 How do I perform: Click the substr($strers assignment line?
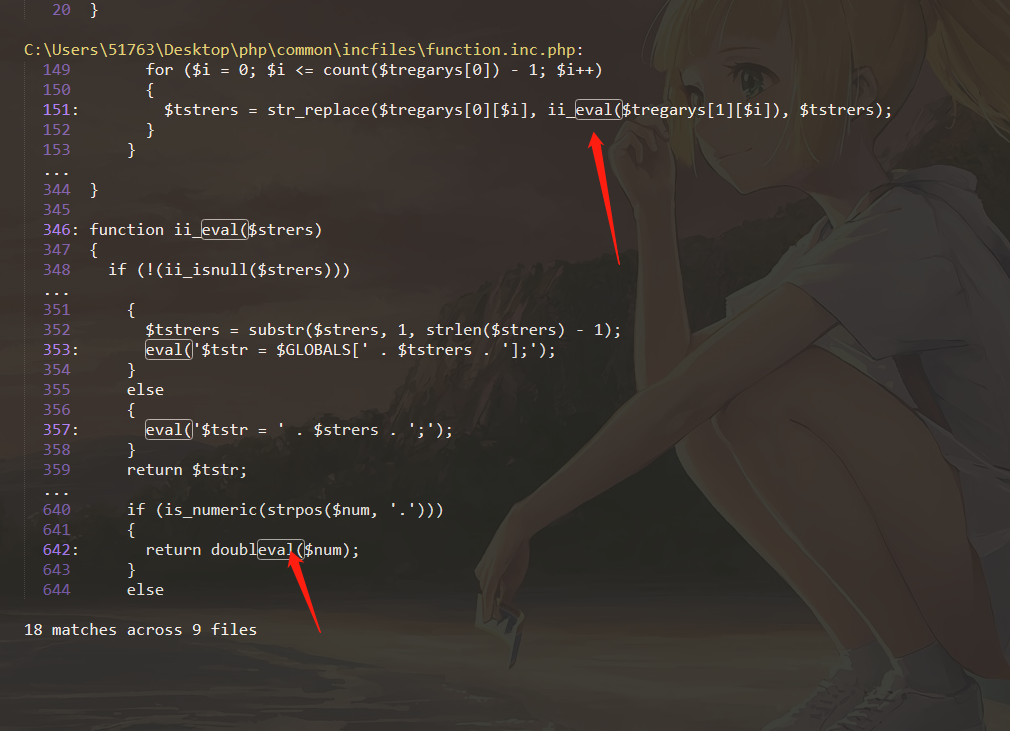(383, 330)
